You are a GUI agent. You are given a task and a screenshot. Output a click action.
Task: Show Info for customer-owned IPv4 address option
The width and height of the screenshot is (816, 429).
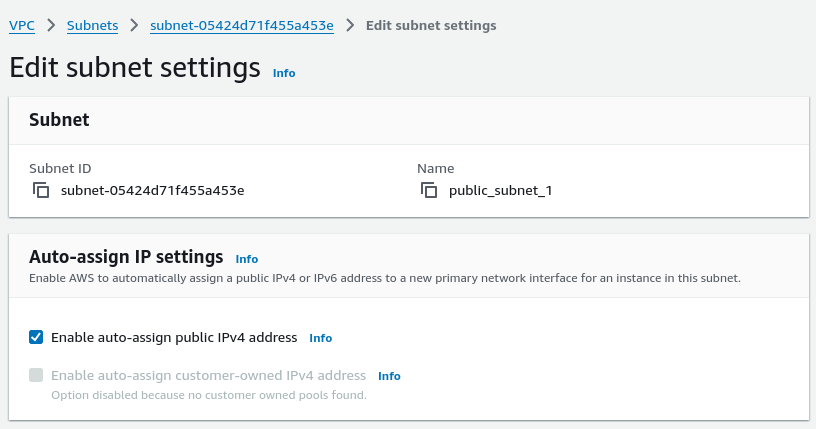[389, 376]
